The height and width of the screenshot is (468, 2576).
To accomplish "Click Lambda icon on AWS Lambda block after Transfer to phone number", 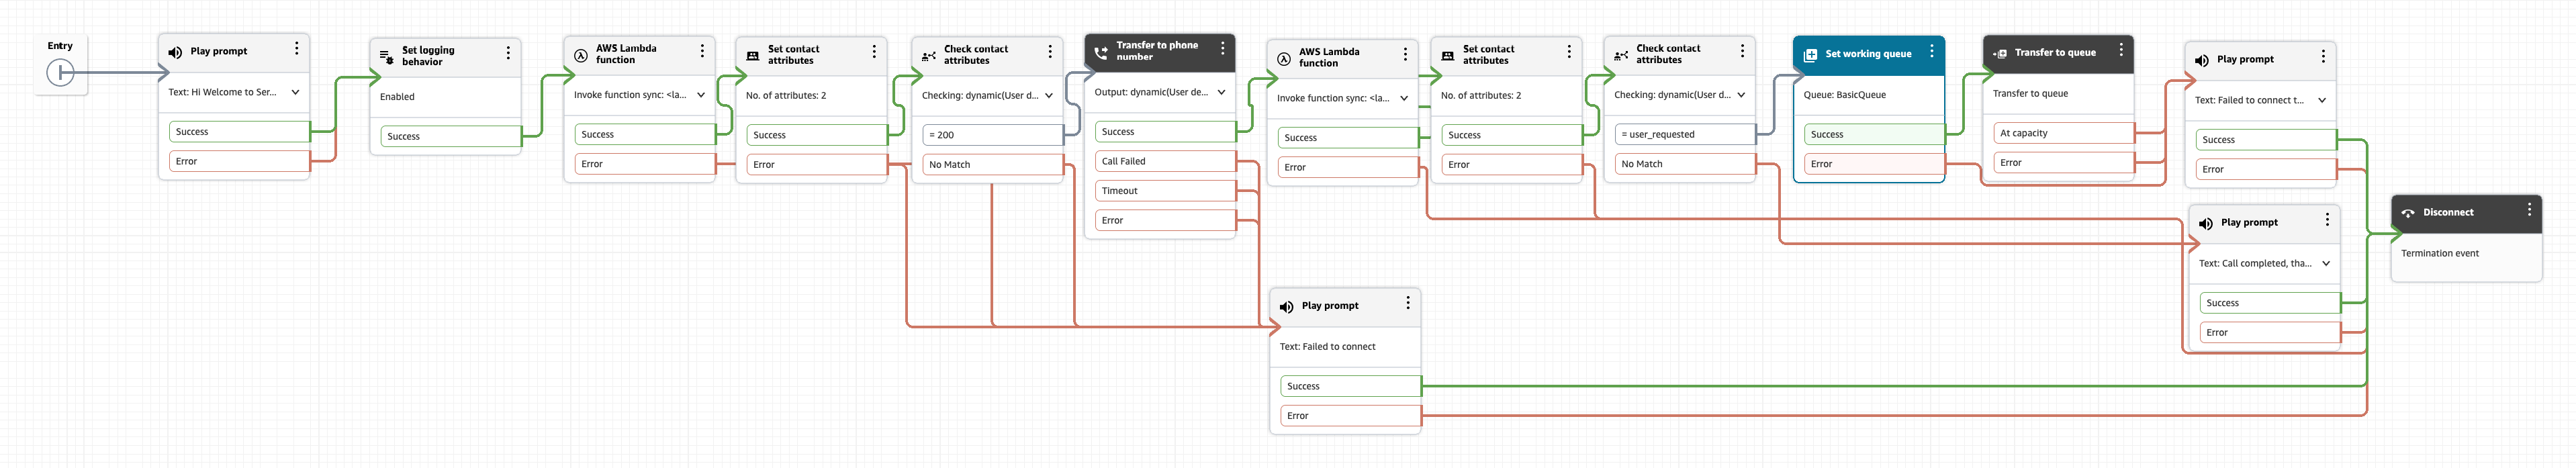I will click(1284, 59).
